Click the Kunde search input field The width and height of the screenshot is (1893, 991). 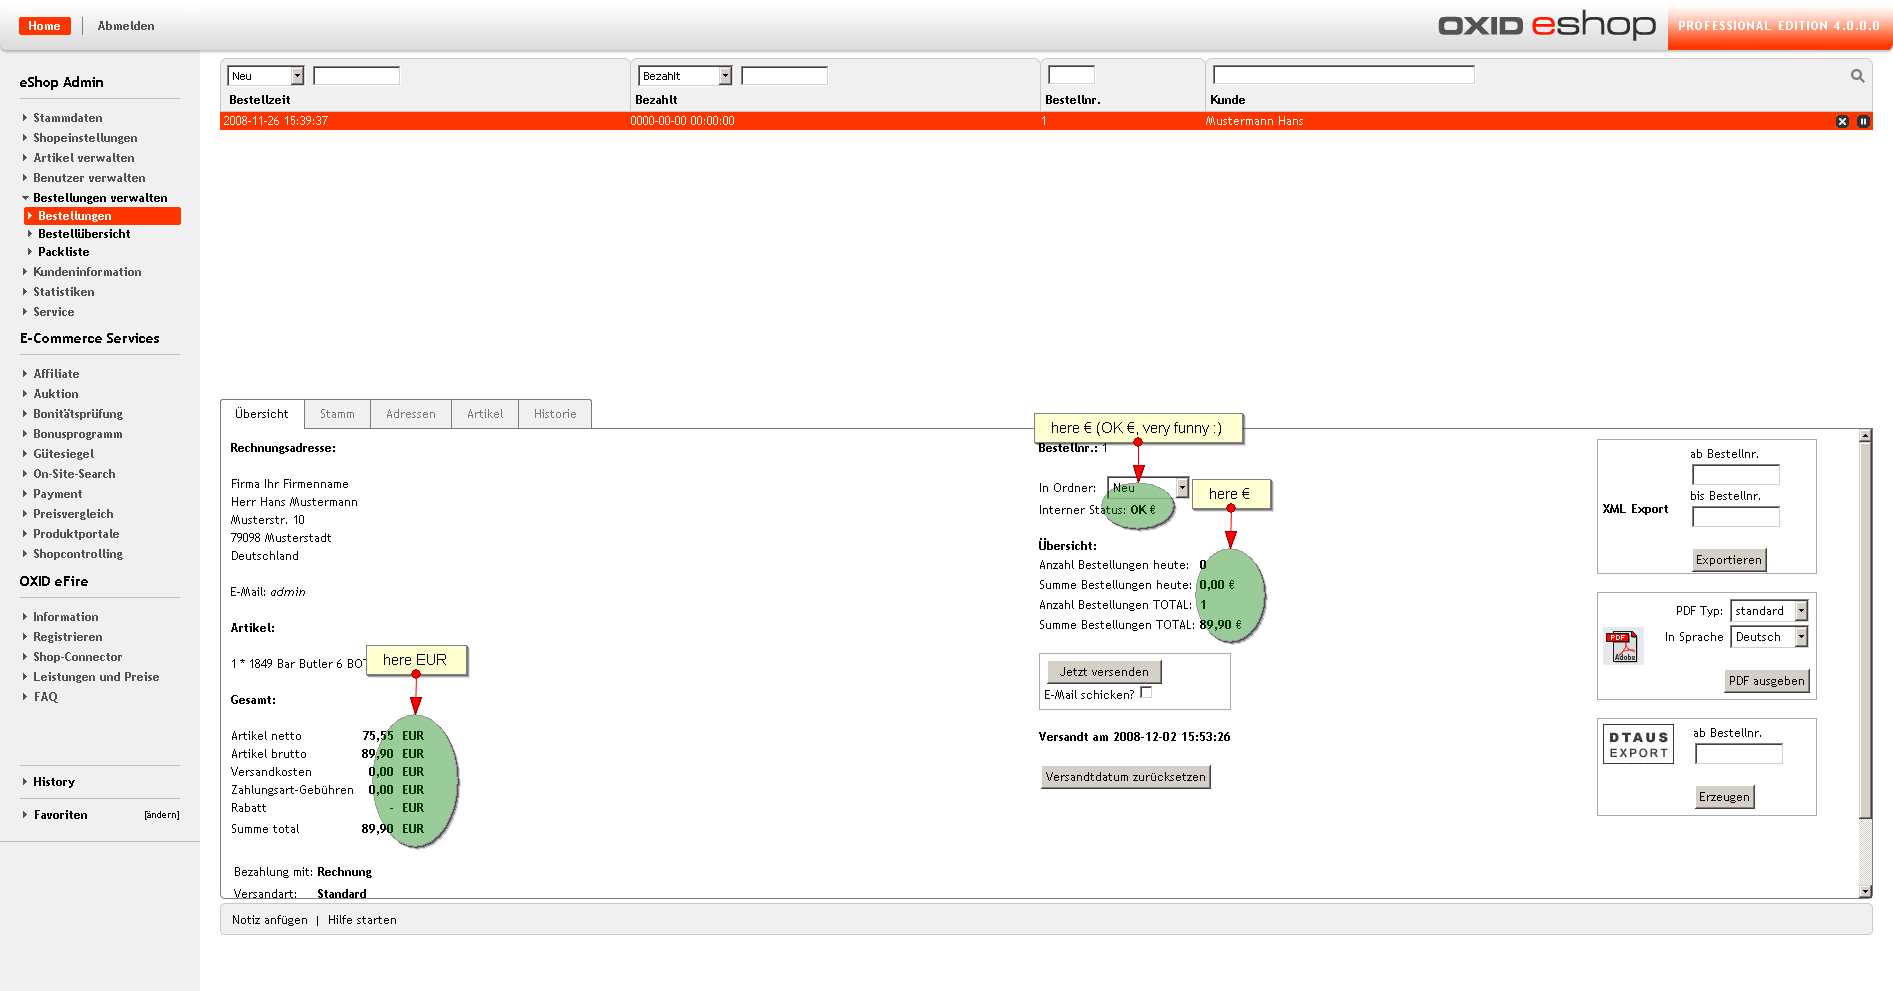click(1343, 75)
